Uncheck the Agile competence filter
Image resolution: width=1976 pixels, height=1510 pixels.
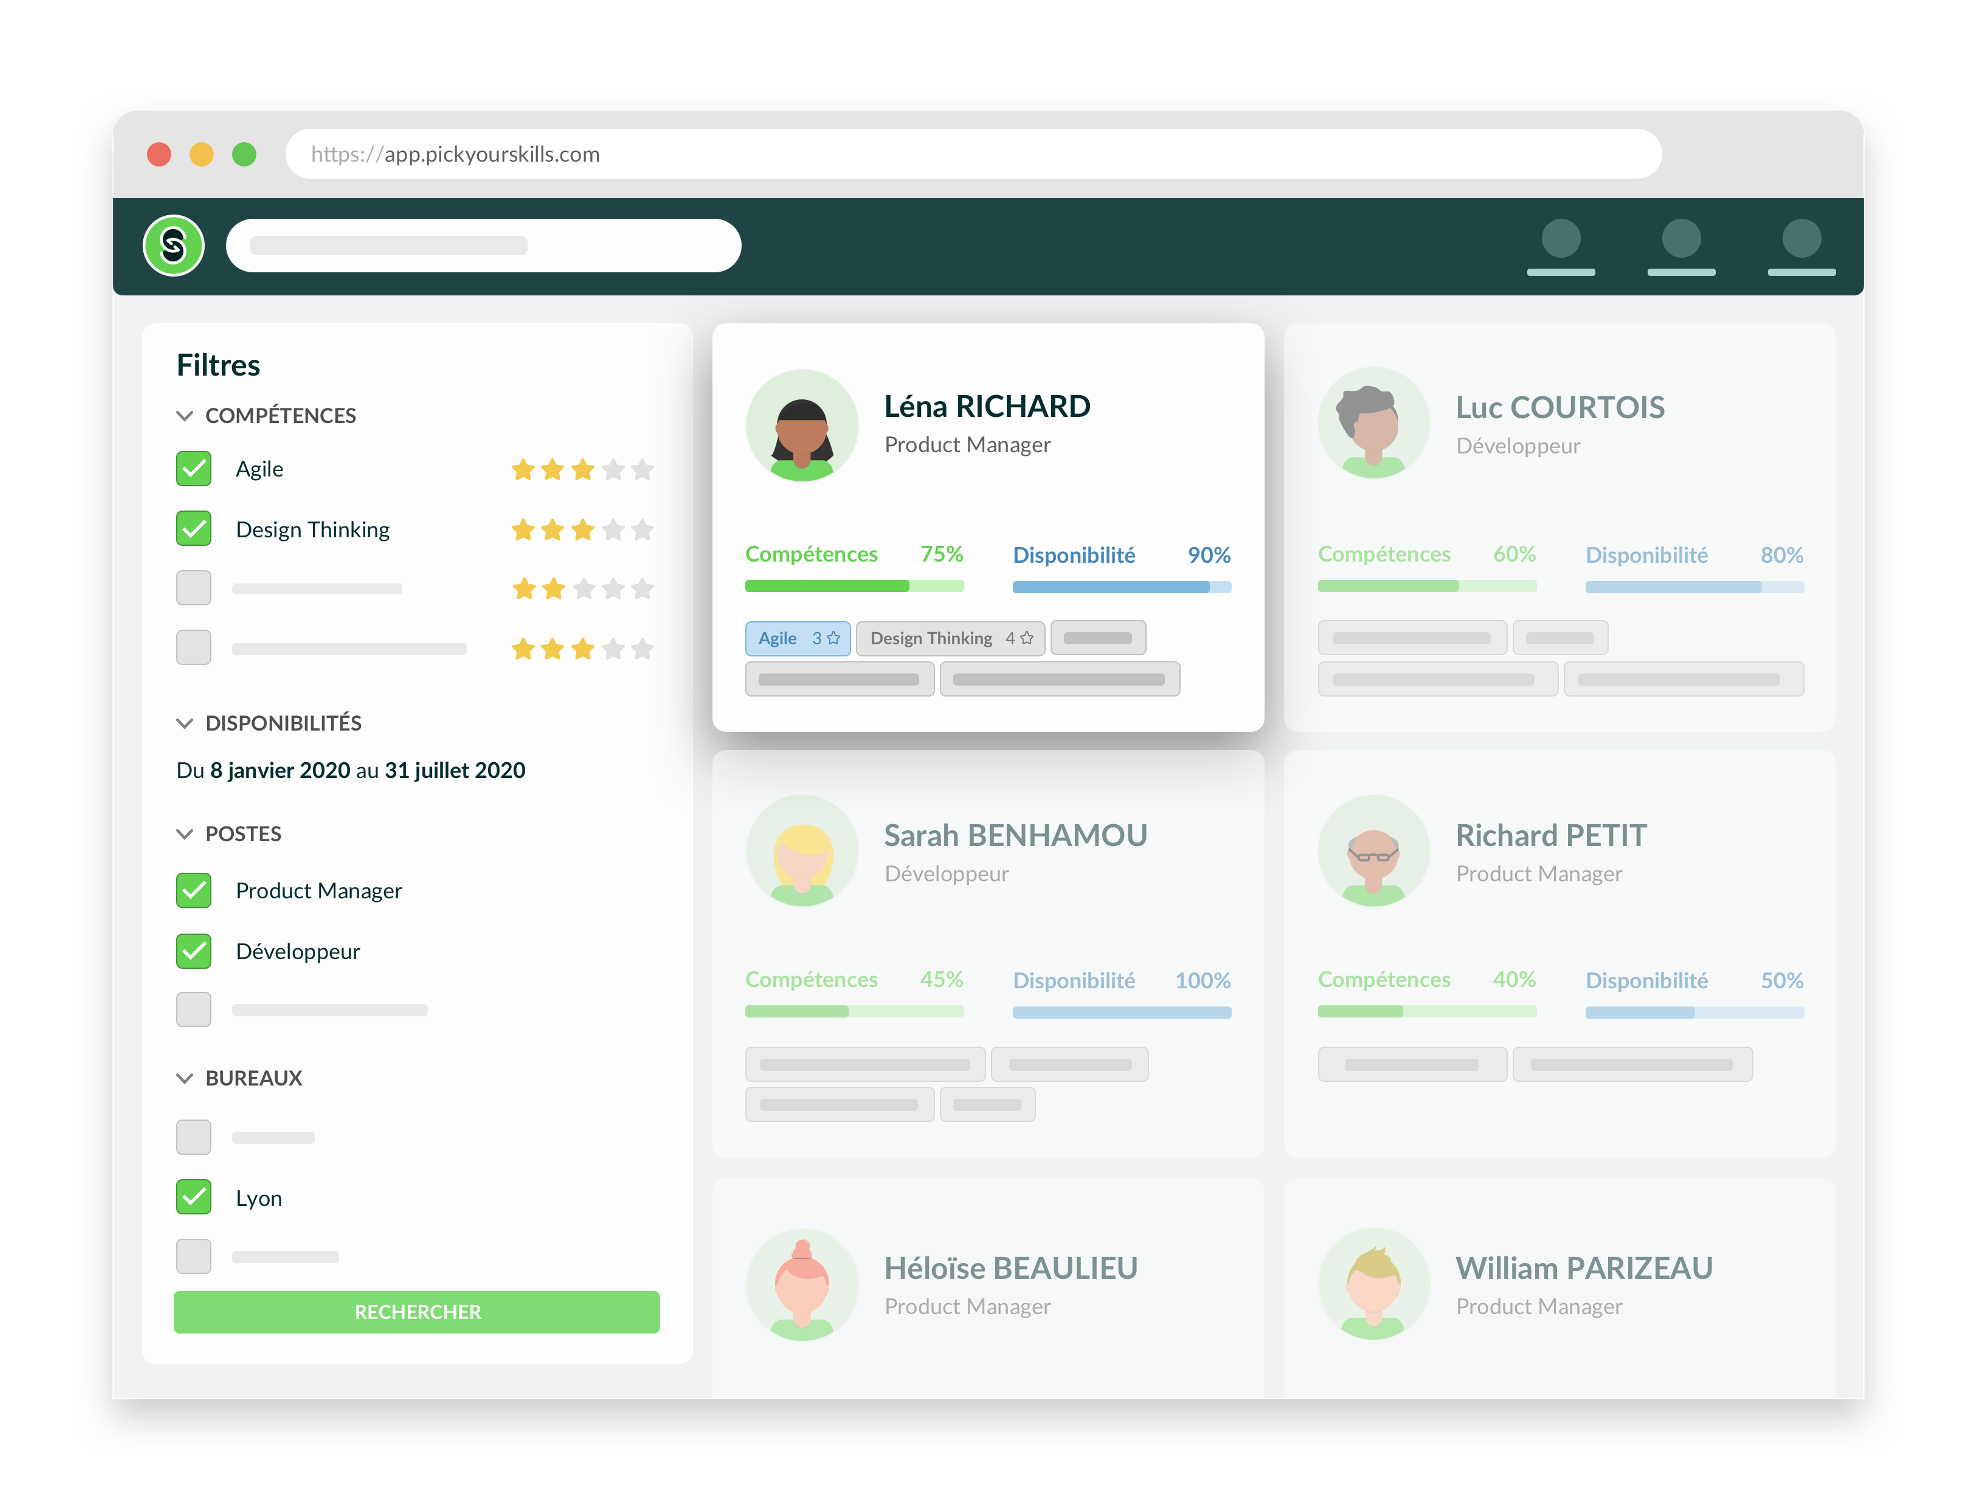[x=194, y=468]
